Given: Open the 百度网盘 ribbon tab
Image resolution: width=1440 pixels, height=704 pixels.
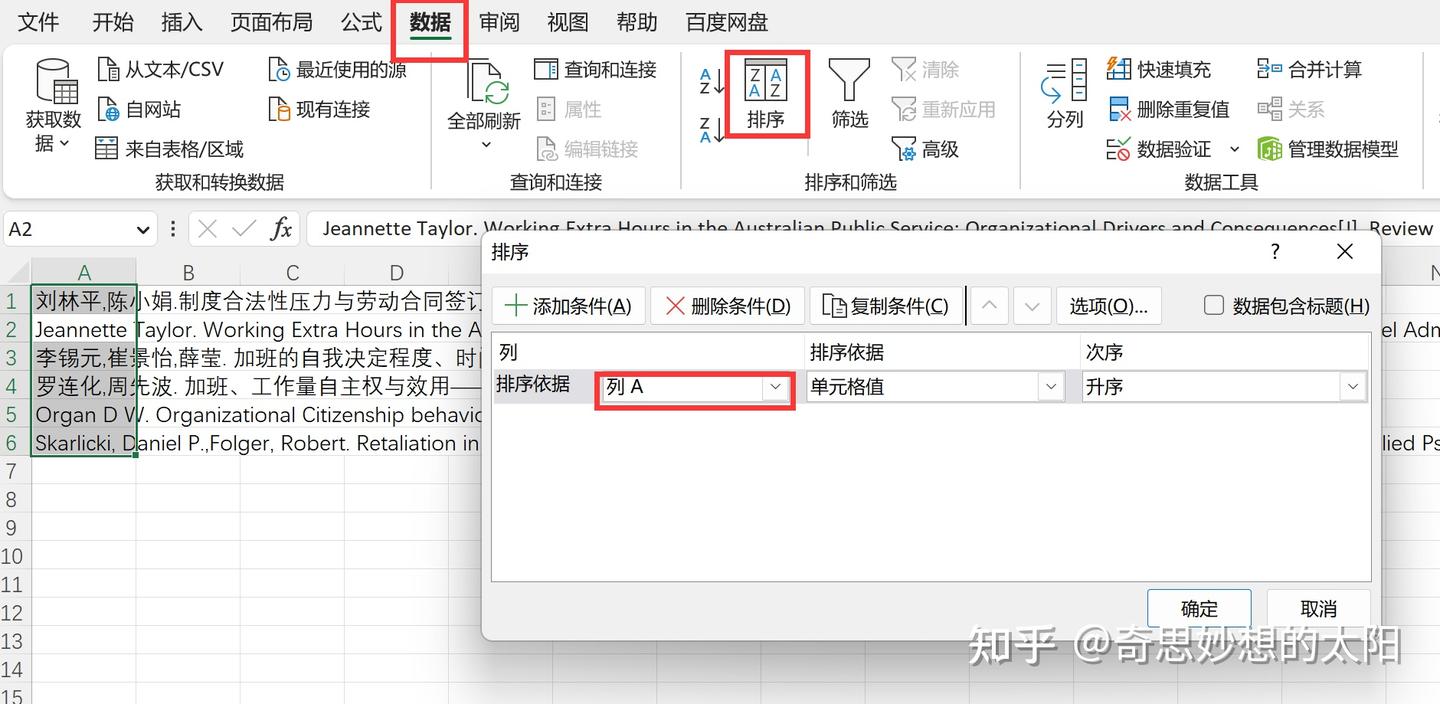Looking at the screenshot, I should (726, 21).
